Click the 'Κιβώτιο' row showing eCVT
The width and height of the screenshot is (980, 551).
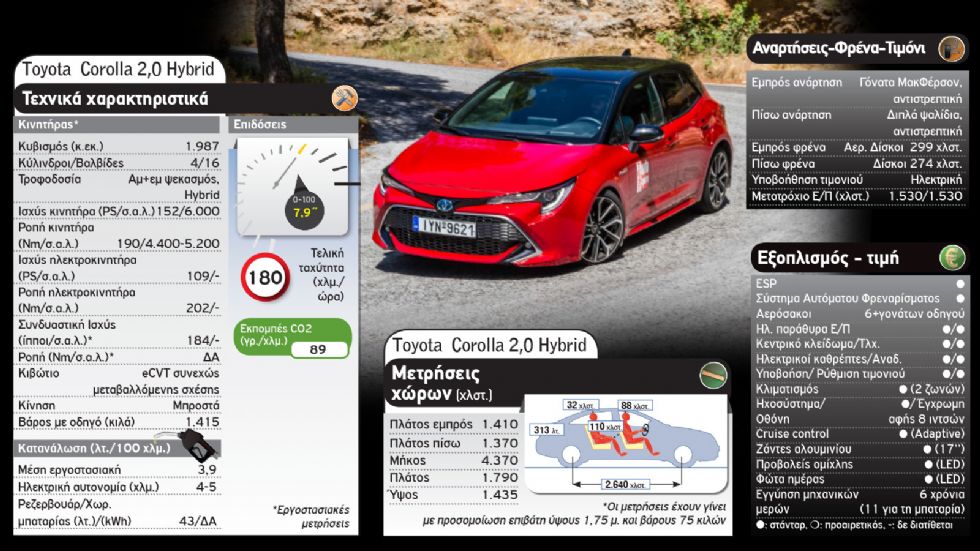(118, 381)
